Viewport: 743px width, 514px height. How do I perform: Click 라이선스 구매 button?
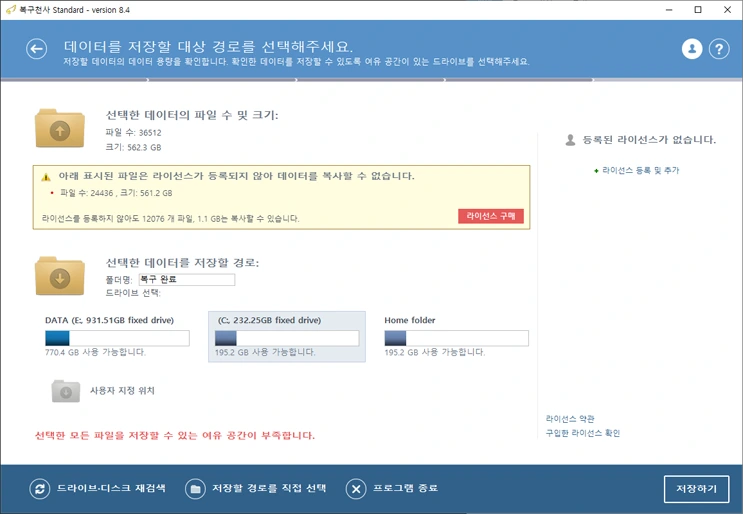pos(491,216)
